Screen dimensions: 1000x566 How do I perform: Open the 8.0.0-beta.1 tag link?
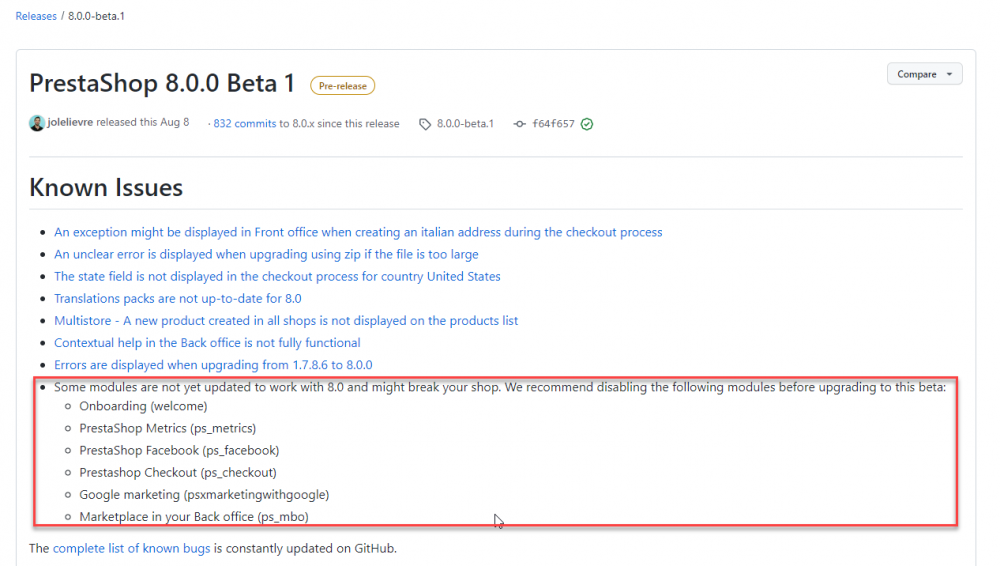(465, 124)
